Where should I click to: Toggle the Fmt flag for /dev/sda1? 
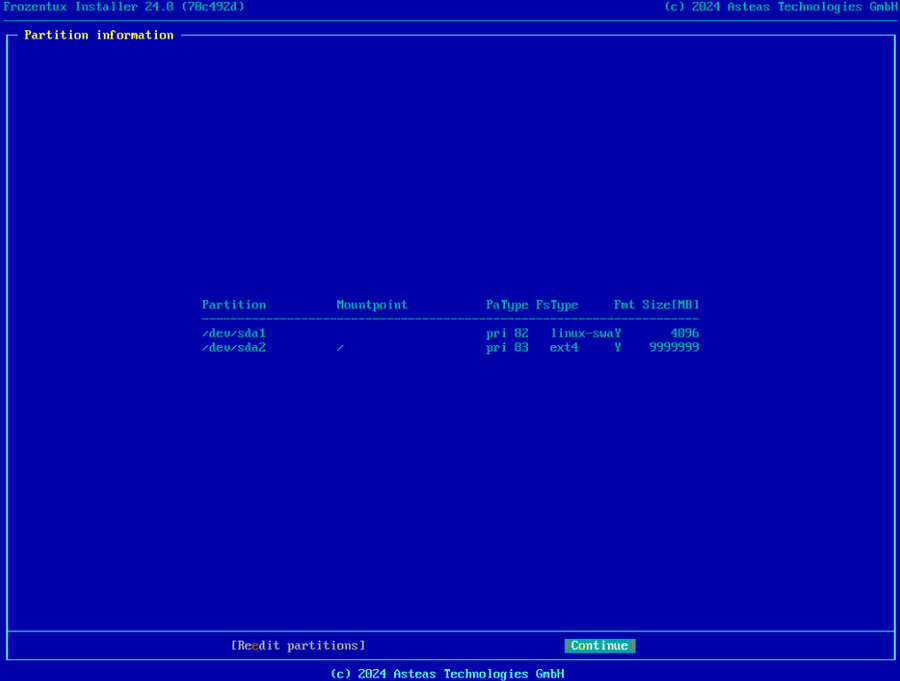click(618, 333)
